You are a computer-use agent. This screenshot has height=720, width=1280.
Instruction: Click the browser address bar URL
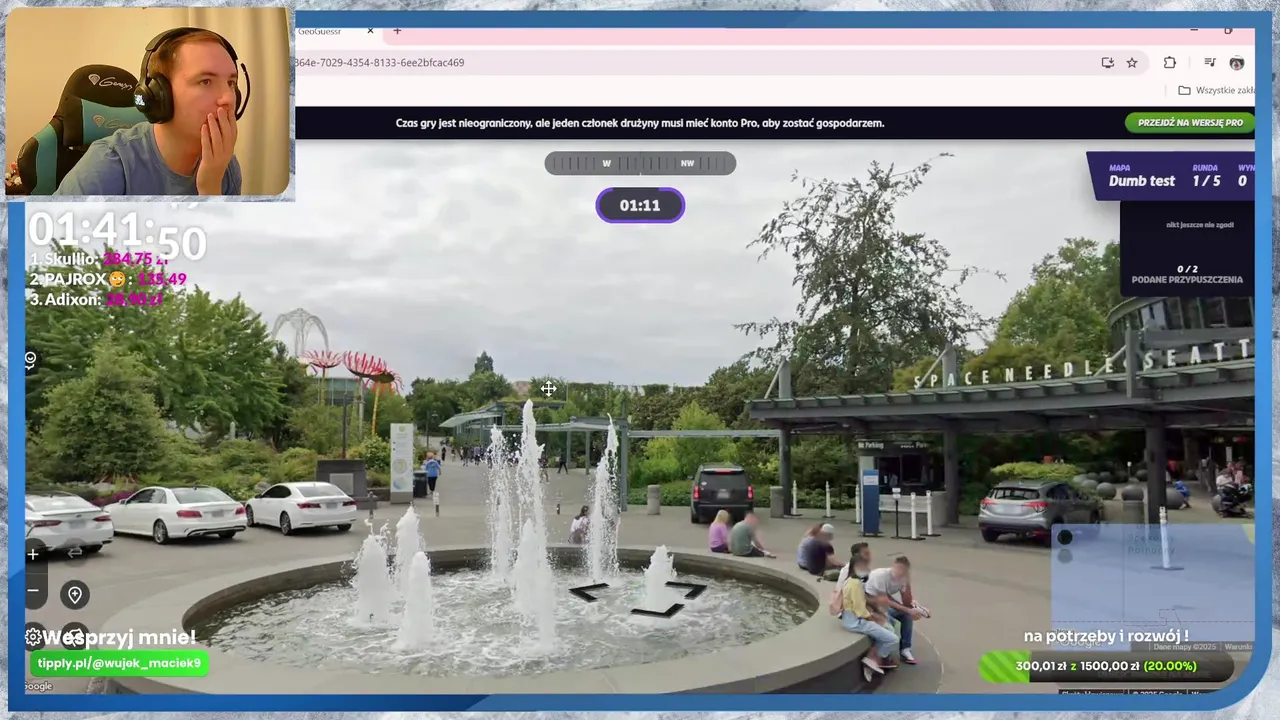point(379,62)
